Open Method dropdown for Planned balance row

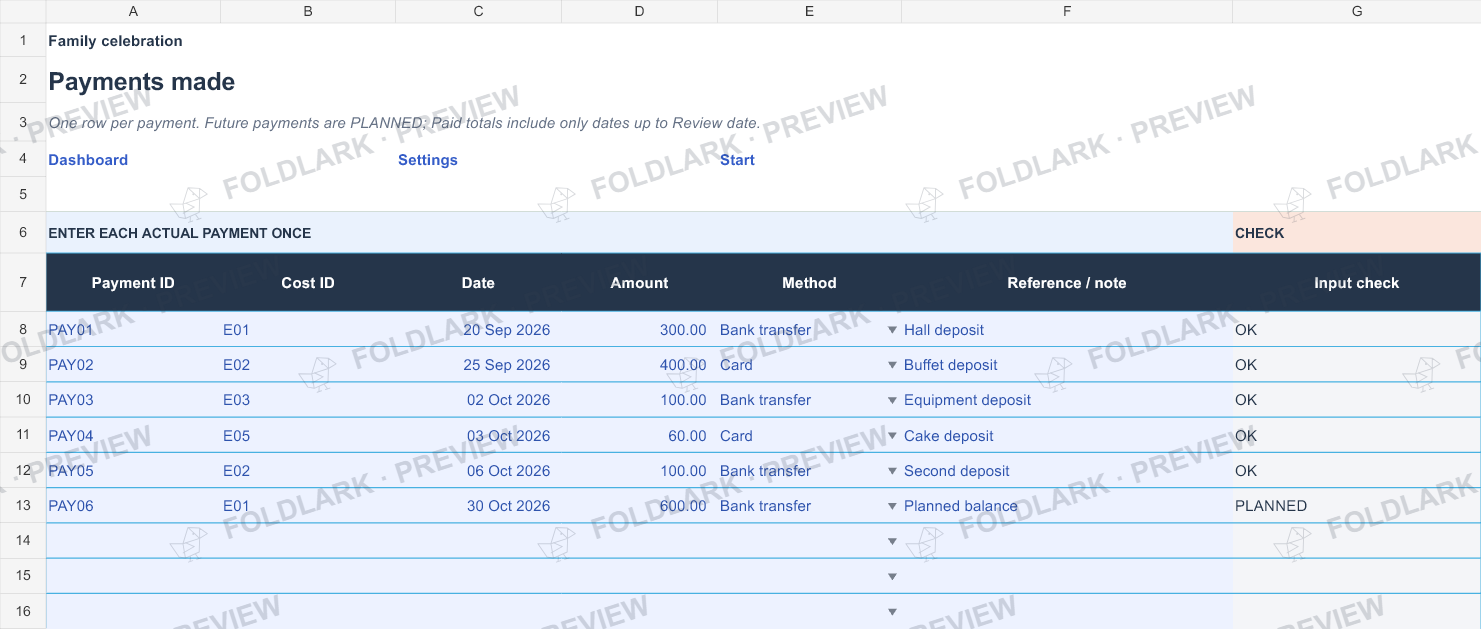(x=892, y=506)
